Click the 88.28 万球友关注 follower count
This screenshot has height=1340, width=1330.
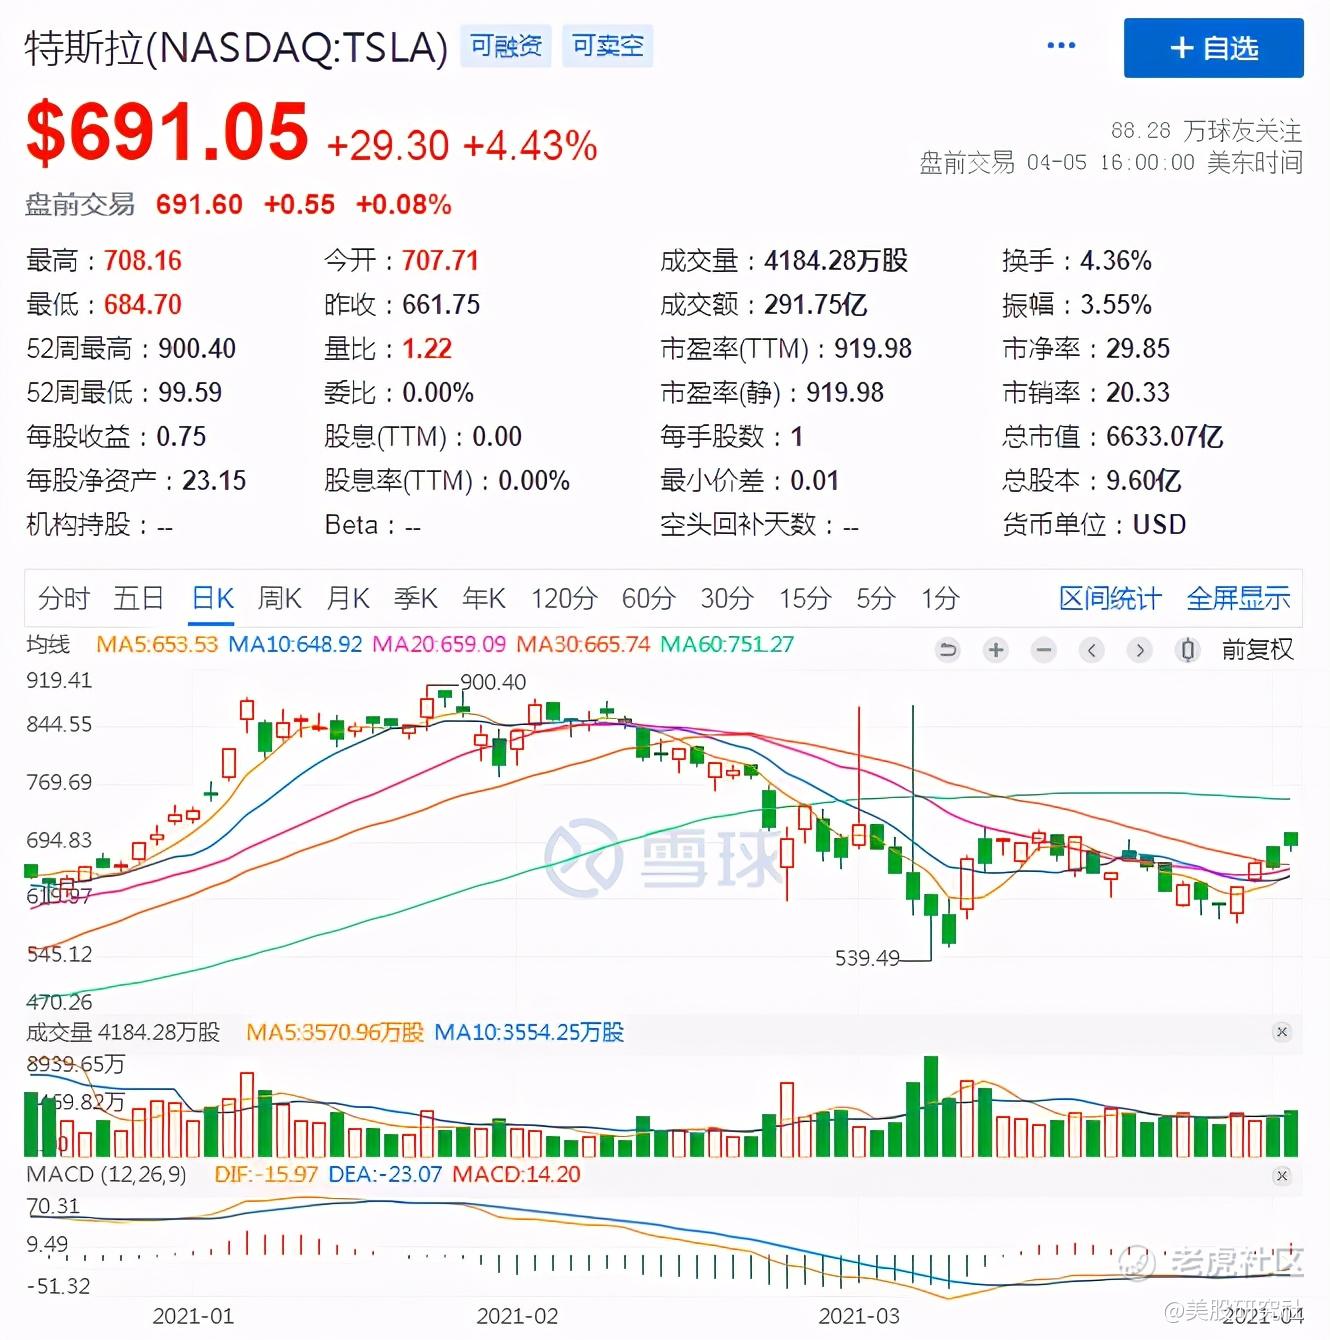(1206, 131)
